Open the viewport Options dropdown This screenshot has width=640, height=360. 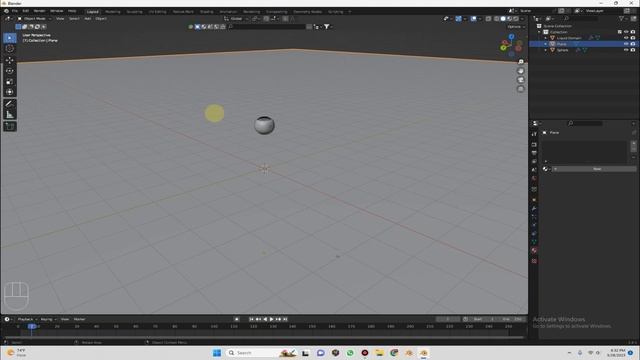tap(516, 27)
